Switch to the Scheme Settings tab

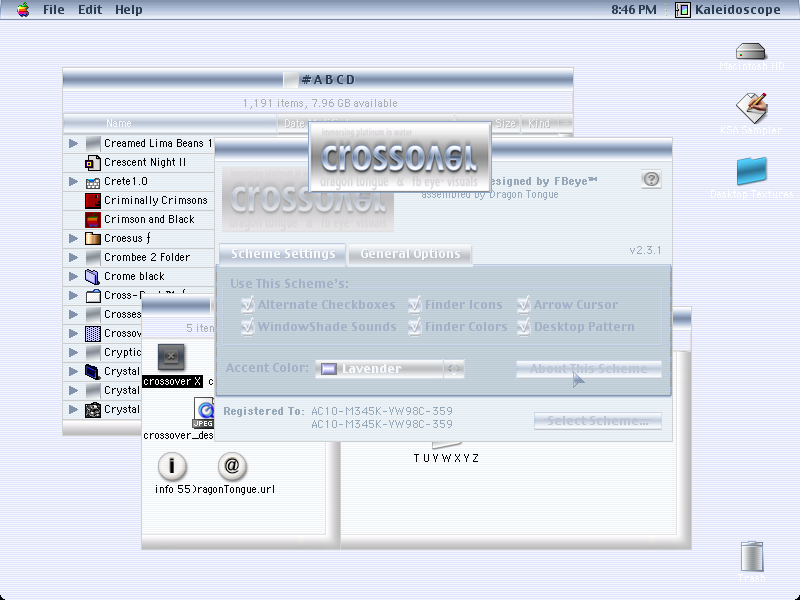pos(283,254)
